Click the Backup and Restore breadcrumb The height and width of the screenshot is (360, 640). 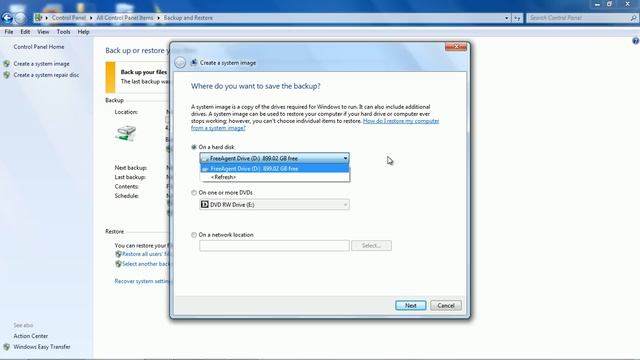188,18
